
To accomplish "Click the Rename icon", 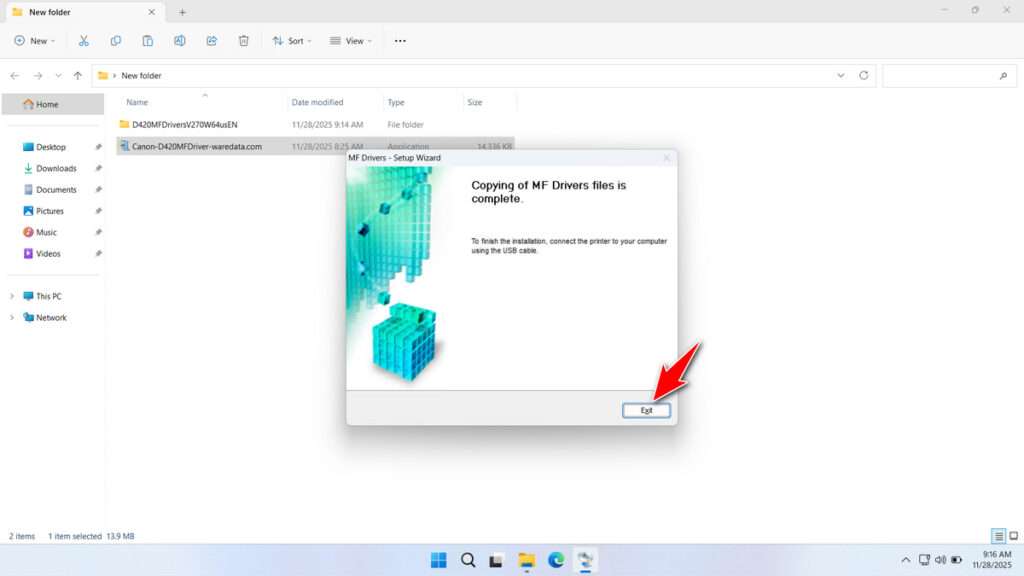I will tap(180, 40).
